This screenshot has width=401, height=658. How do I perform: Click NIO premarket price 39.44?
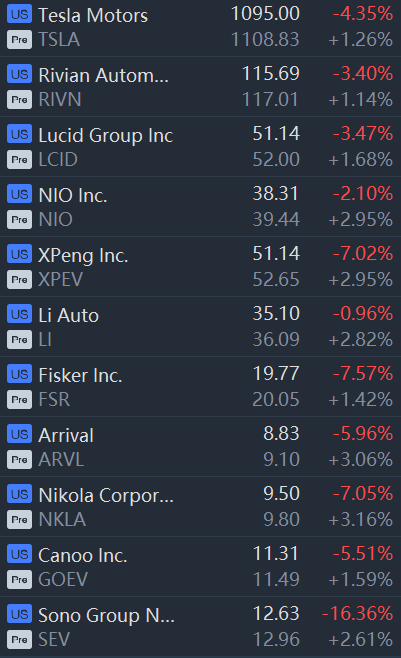[276, 219]
